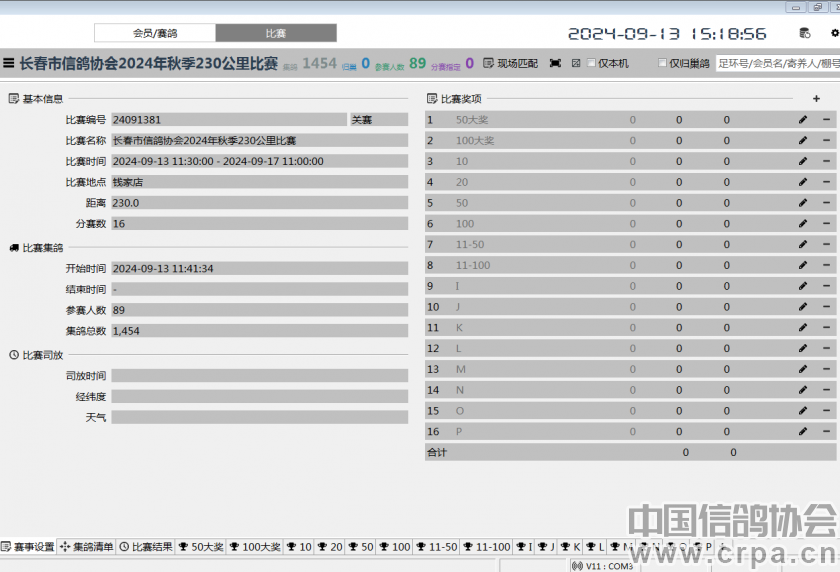Image resolution: width=840 pixels, height=572 pixels.
Task: Open the bottom tab labeled I
Action: coord(524,547)
